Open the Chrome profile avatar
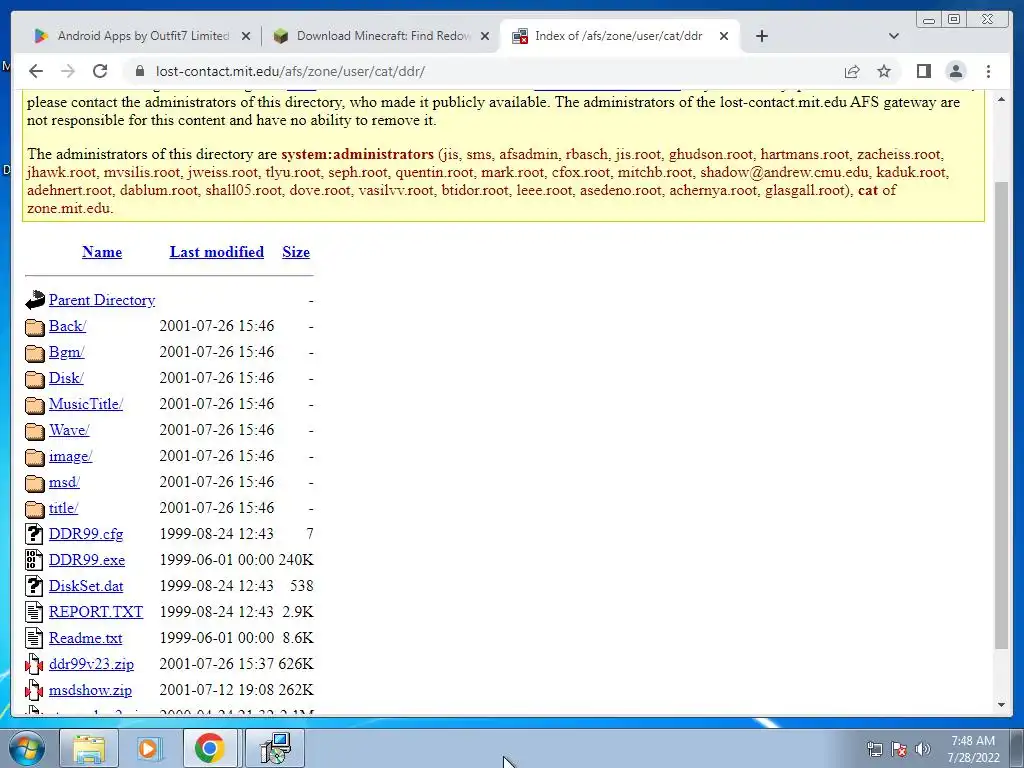Screen dimensions: 1024x768 click(955, 71)
